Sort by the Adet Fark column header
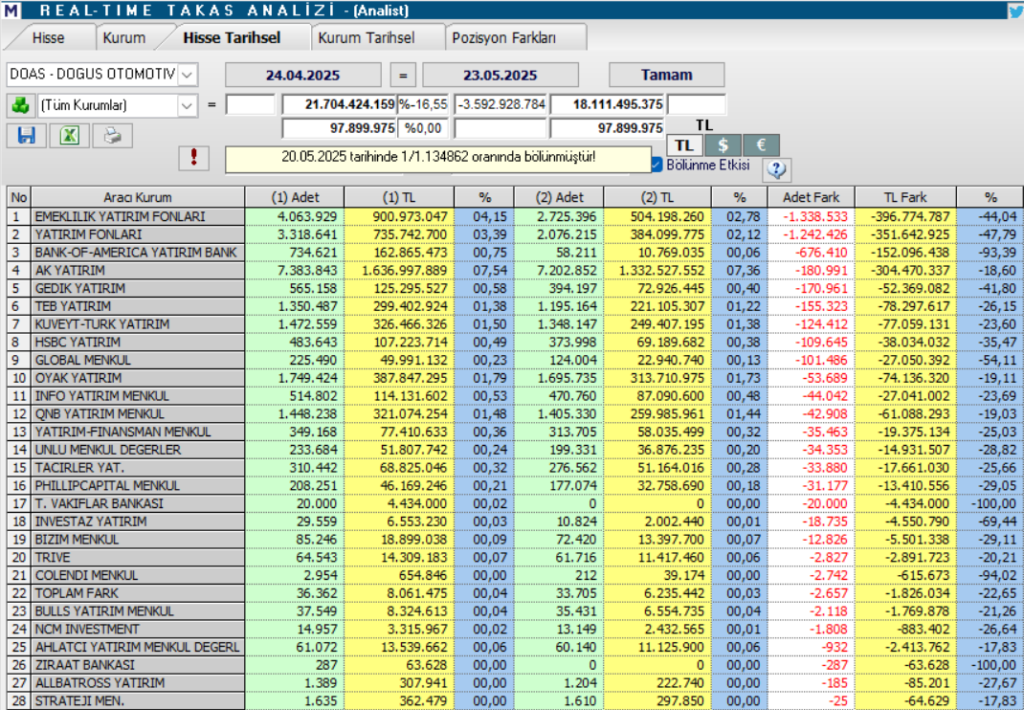The height and width of the screenshot is (710, 1024). point(810,197)
